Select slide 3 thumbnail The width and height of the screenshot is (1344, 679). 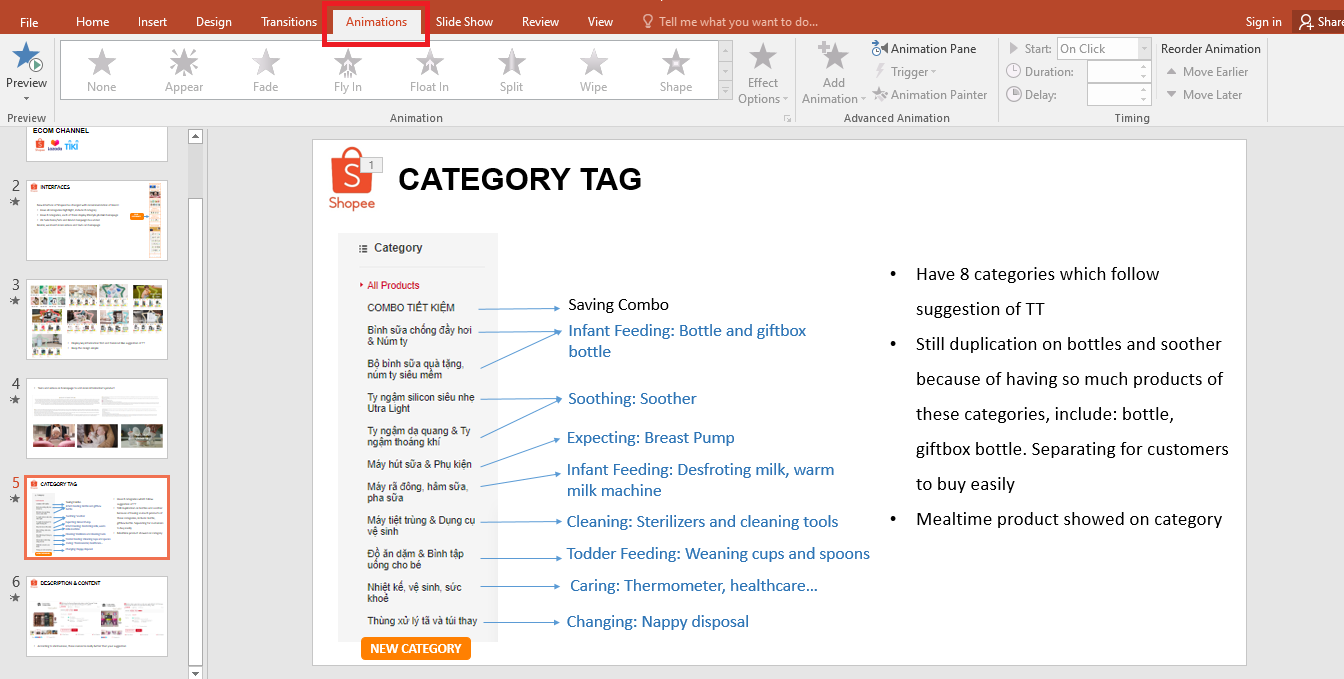pyautogui.click(x=96, y=319)
